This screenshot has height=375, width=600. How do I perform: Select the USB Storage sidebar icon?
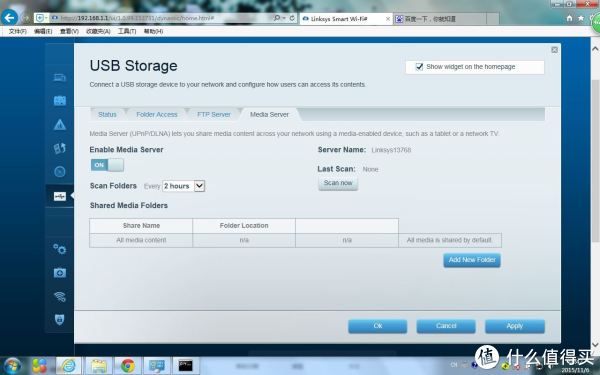(x=60, y=196)
